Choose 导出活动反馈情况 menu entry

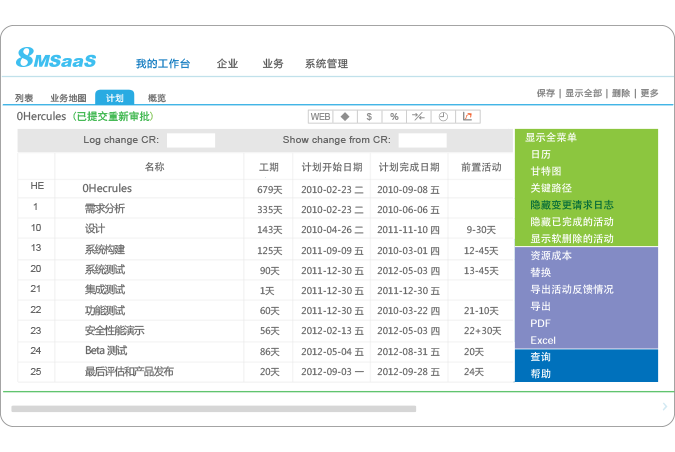(572, 289)
